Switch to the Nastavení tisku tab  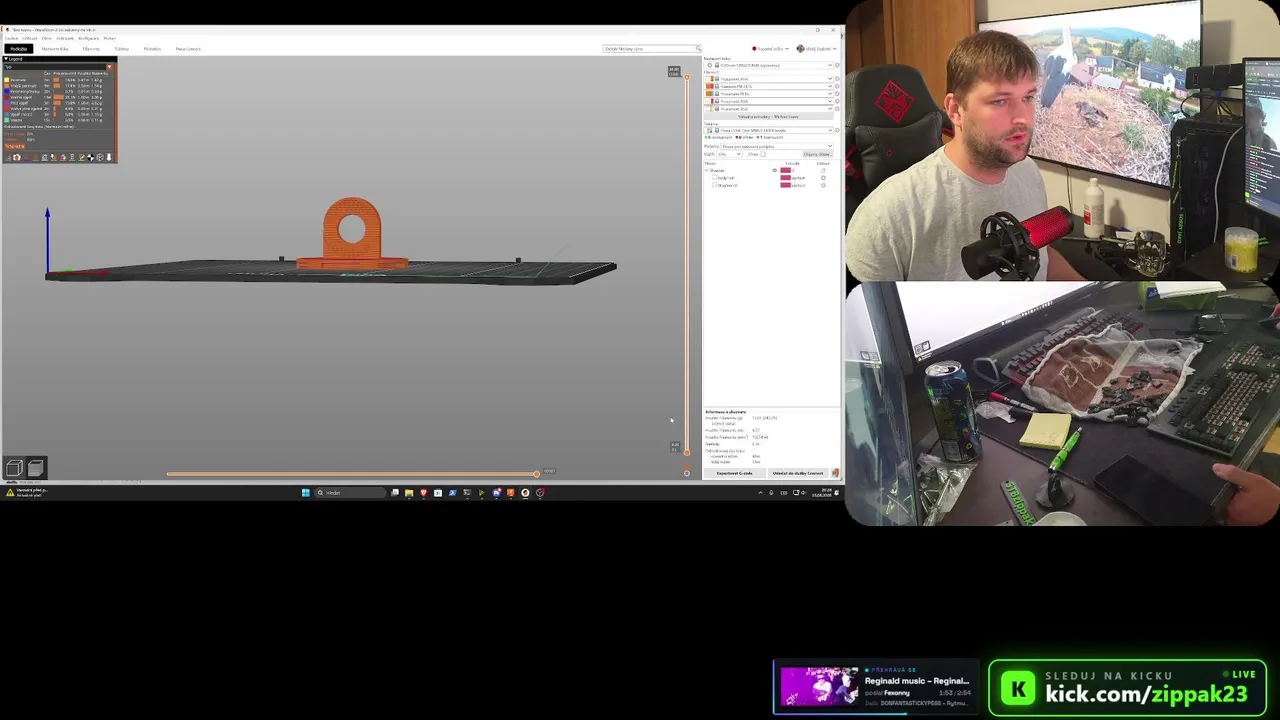coord(55,48)
